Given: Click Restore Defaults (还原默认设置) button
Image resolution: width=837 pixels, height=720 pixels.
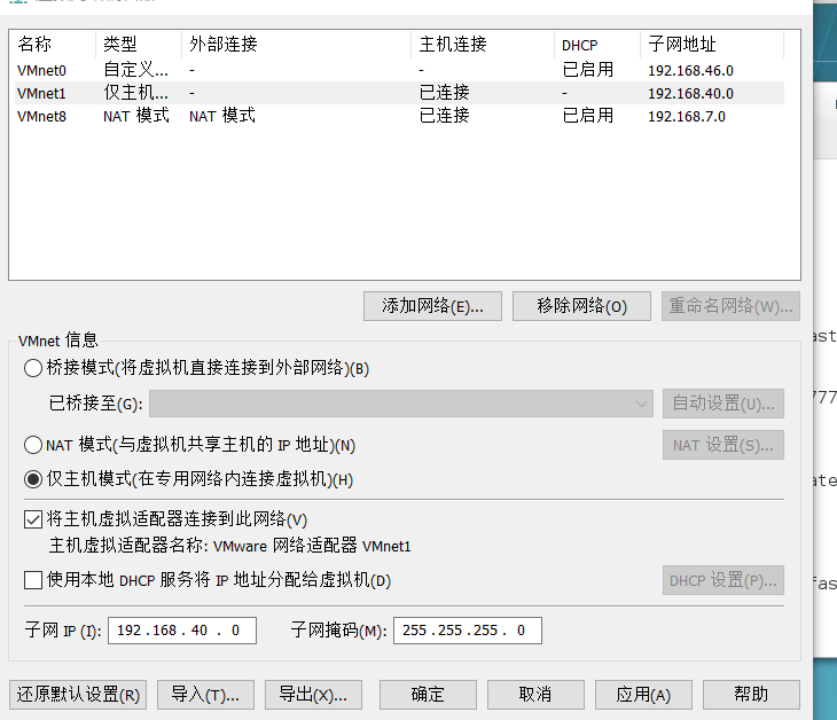Looking at the screenshot, I should [x=78, y=694].
